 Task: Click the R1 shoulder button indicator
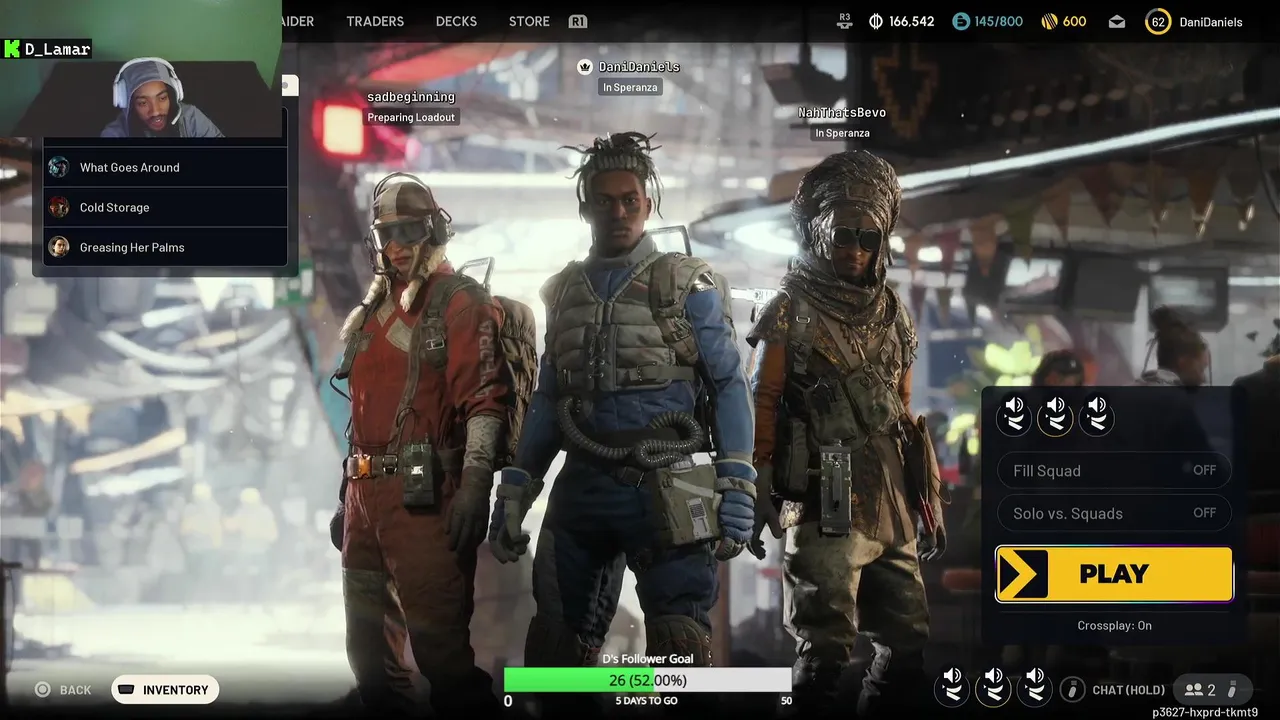[x=577, y=21]
